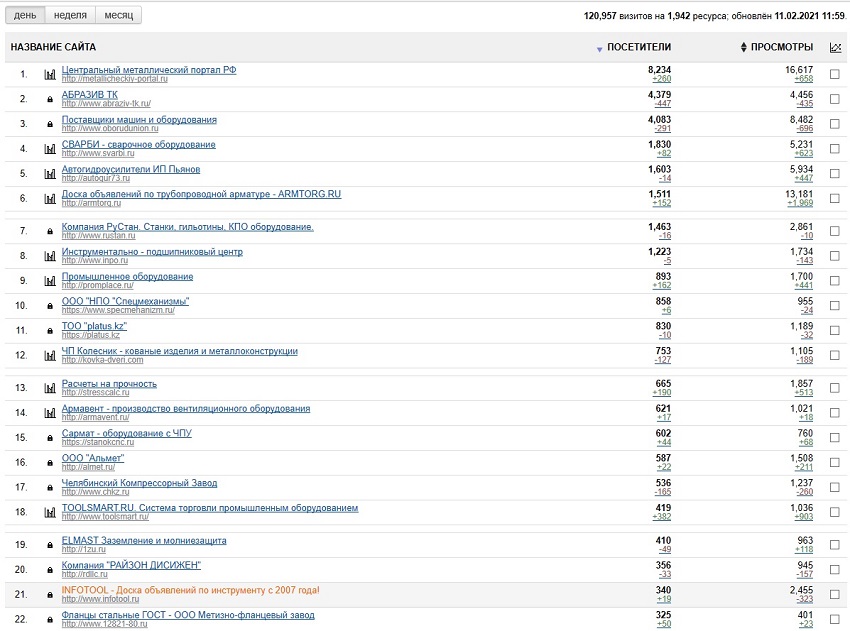The height and width of the screenshot is (631, 850).
Task: Open stats chart icon for Расчеты на прочность
Action: pyautogui.click(x=50, y=389)
